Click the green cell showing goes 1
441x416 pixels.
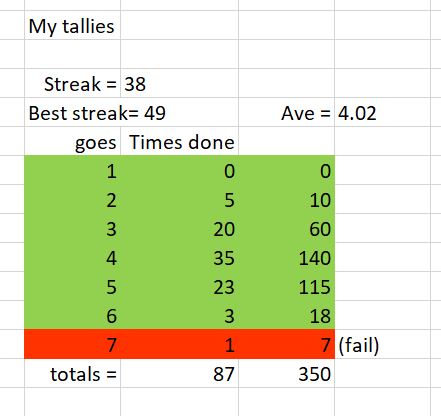coord(72,170)
